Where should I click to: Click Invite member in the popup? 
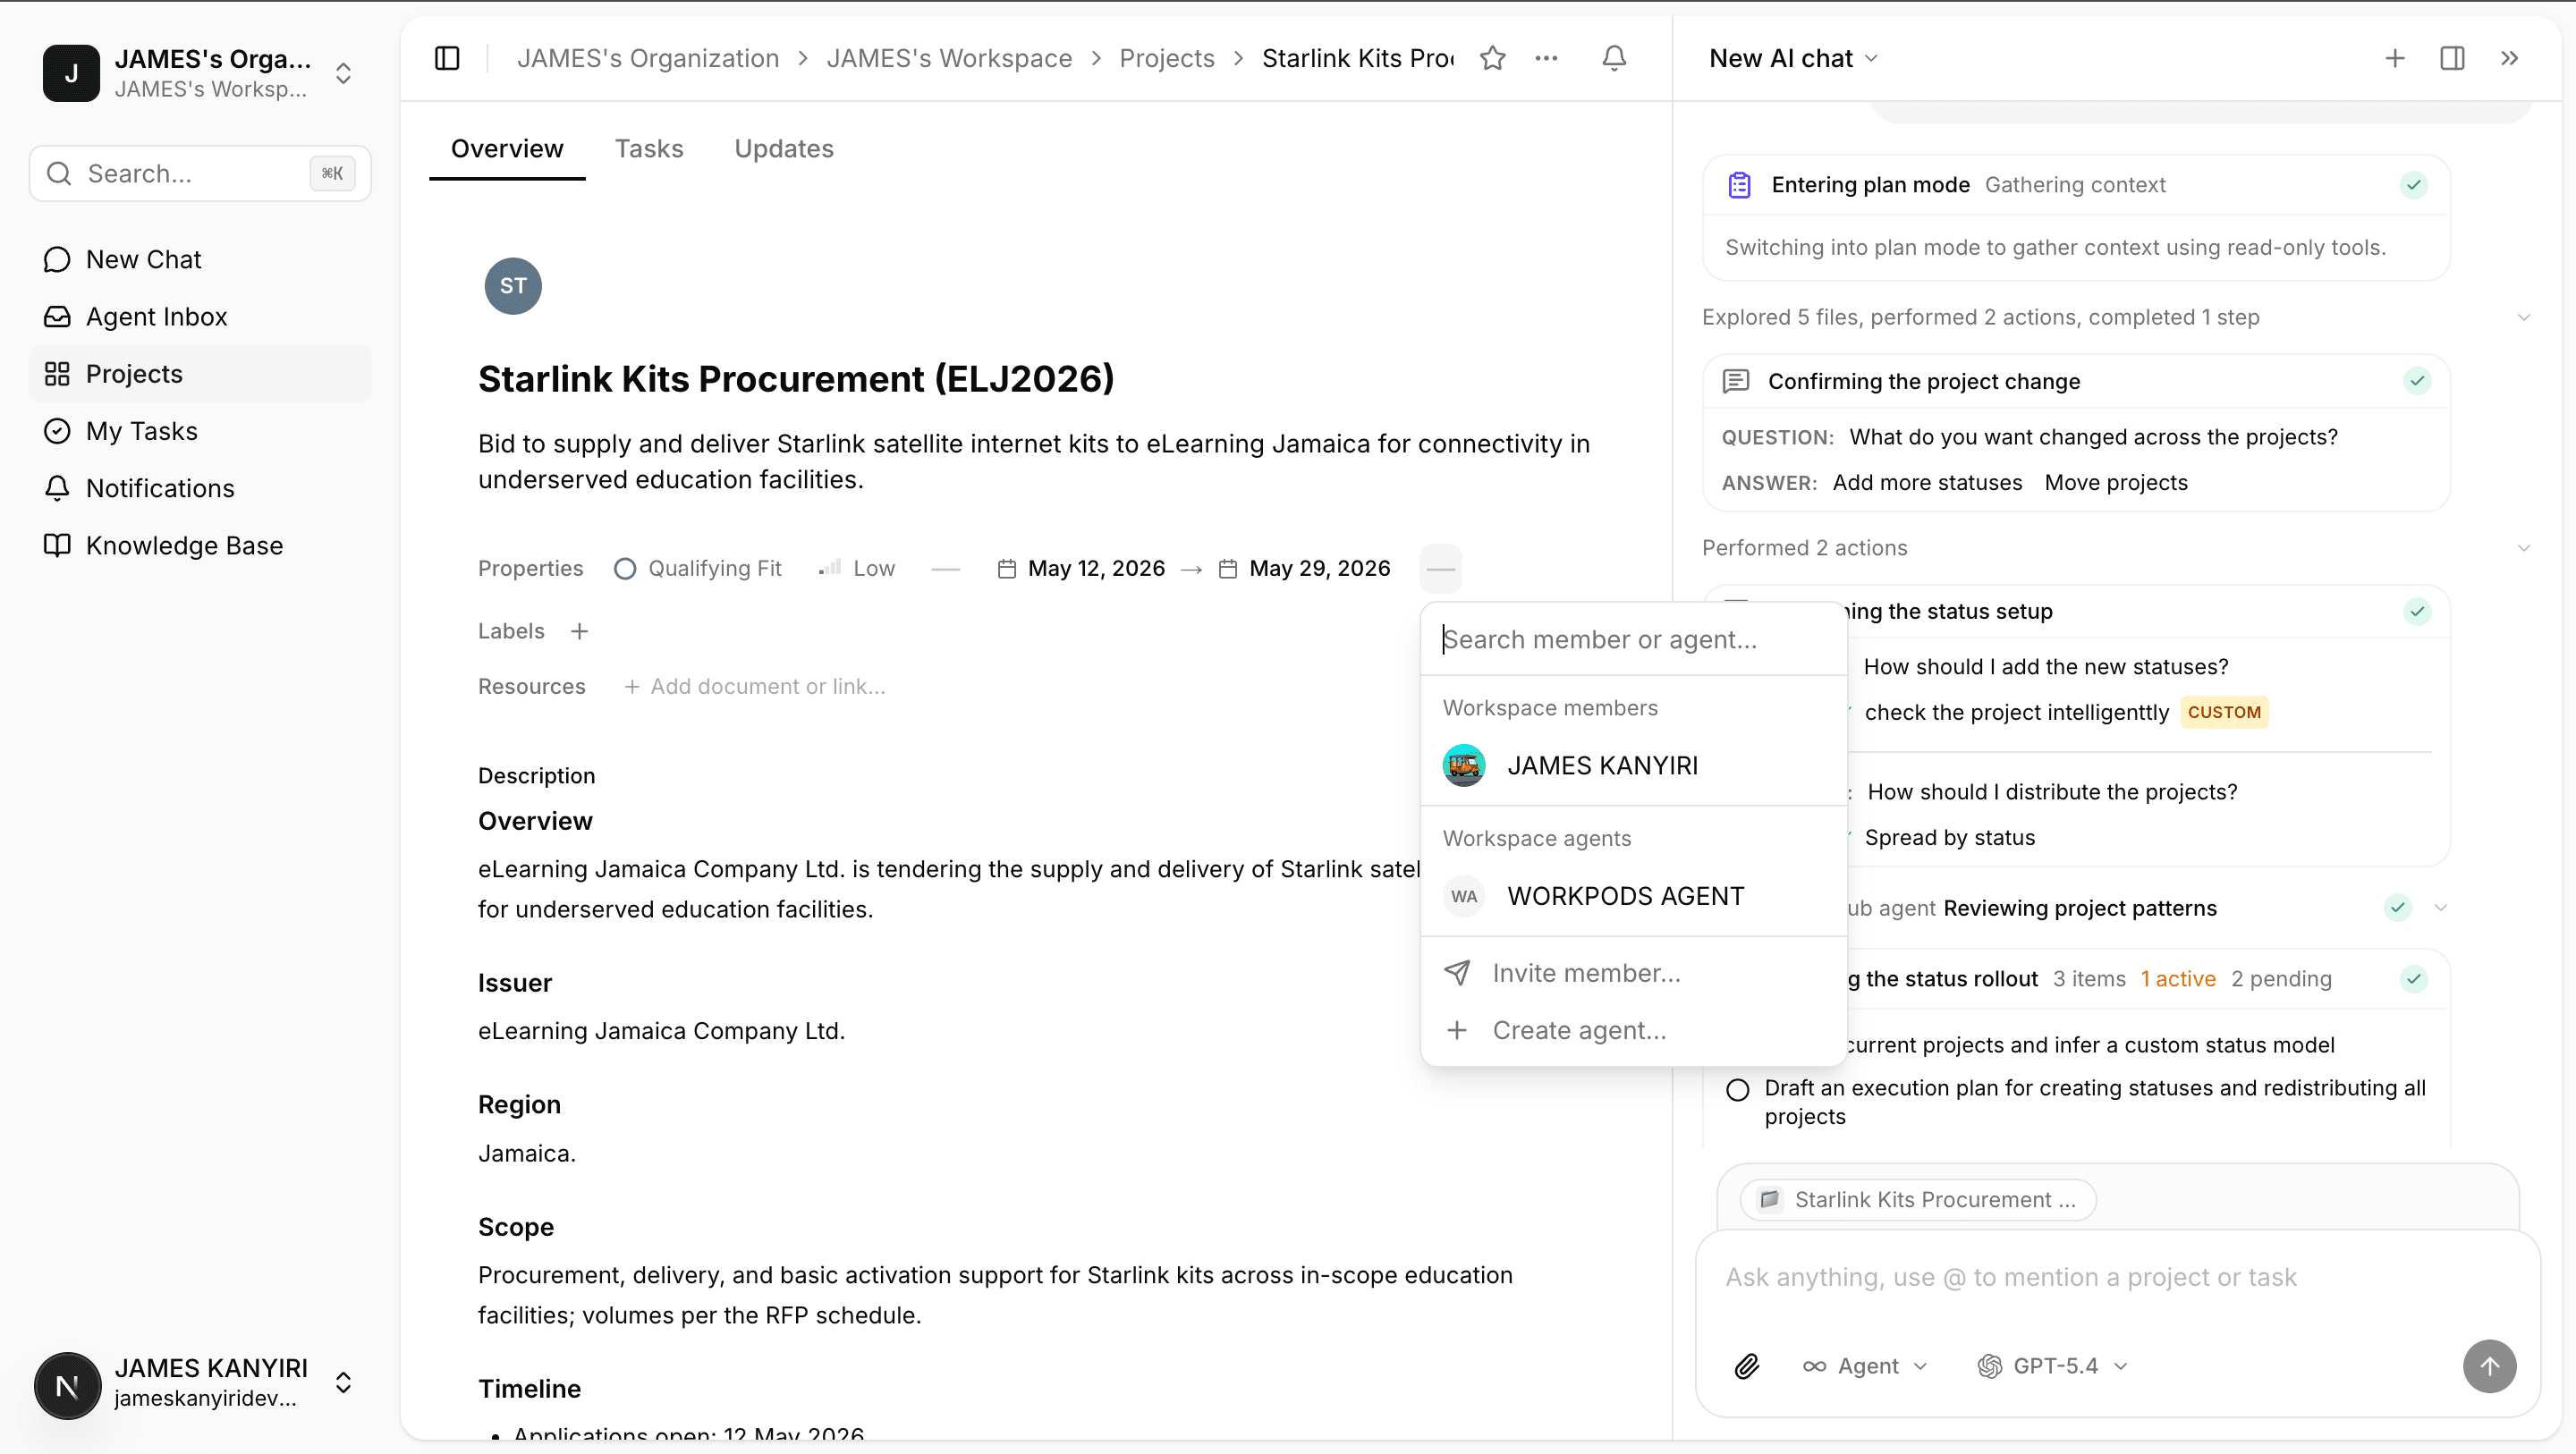coord(1633,973)
